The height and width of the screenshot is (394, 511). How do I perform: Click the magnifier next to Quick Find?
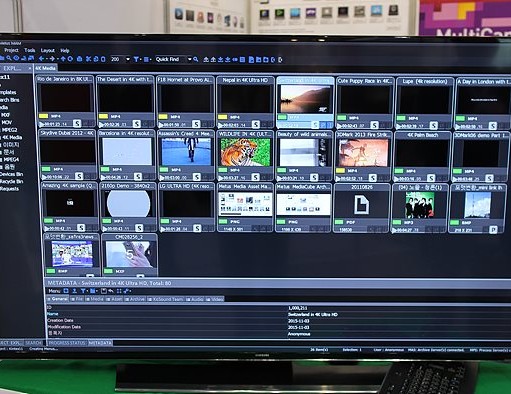[196, 59]
